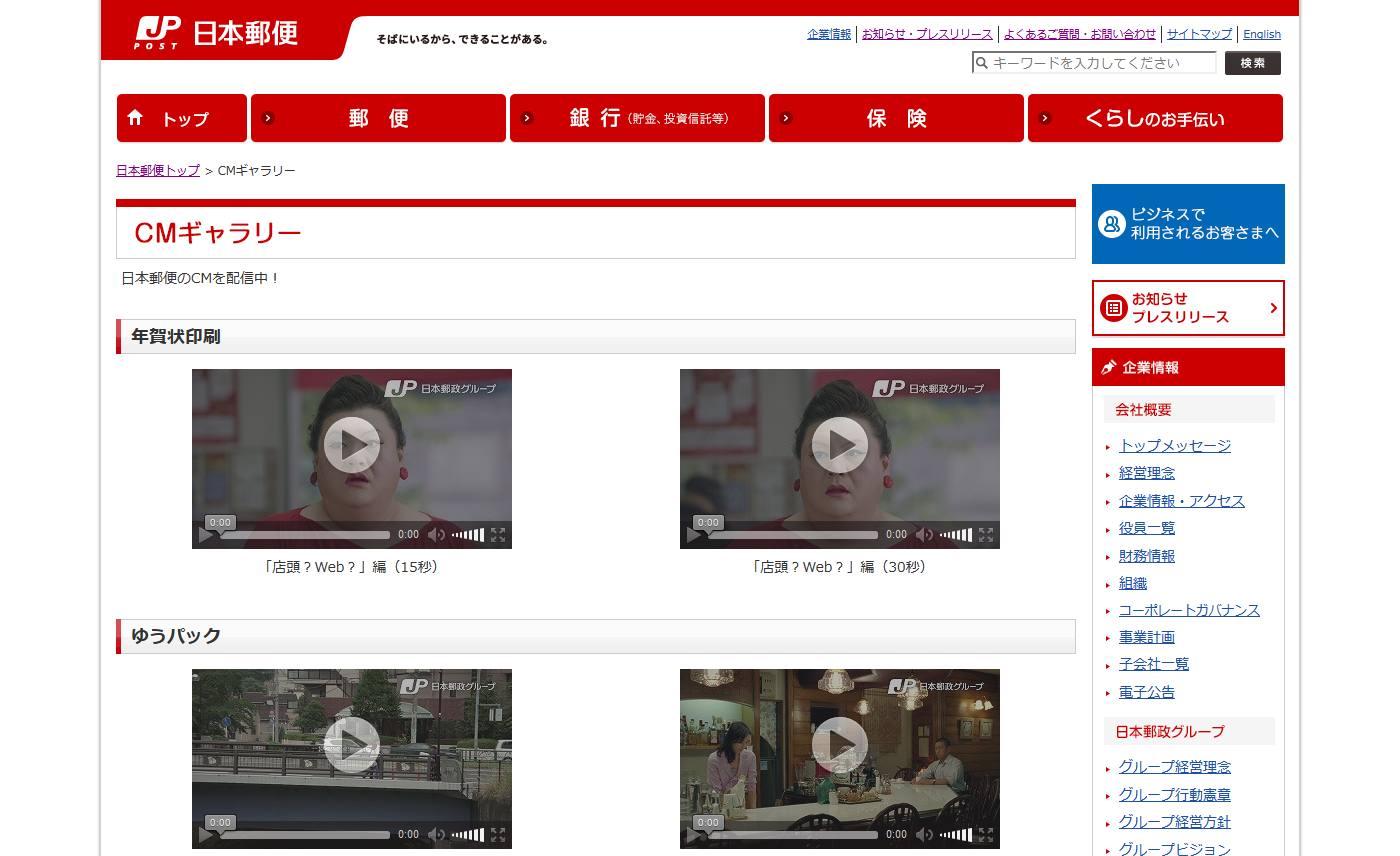1400x856 pixels.
Task: Click small play control on 30秒 video
Action: point(694,535)
